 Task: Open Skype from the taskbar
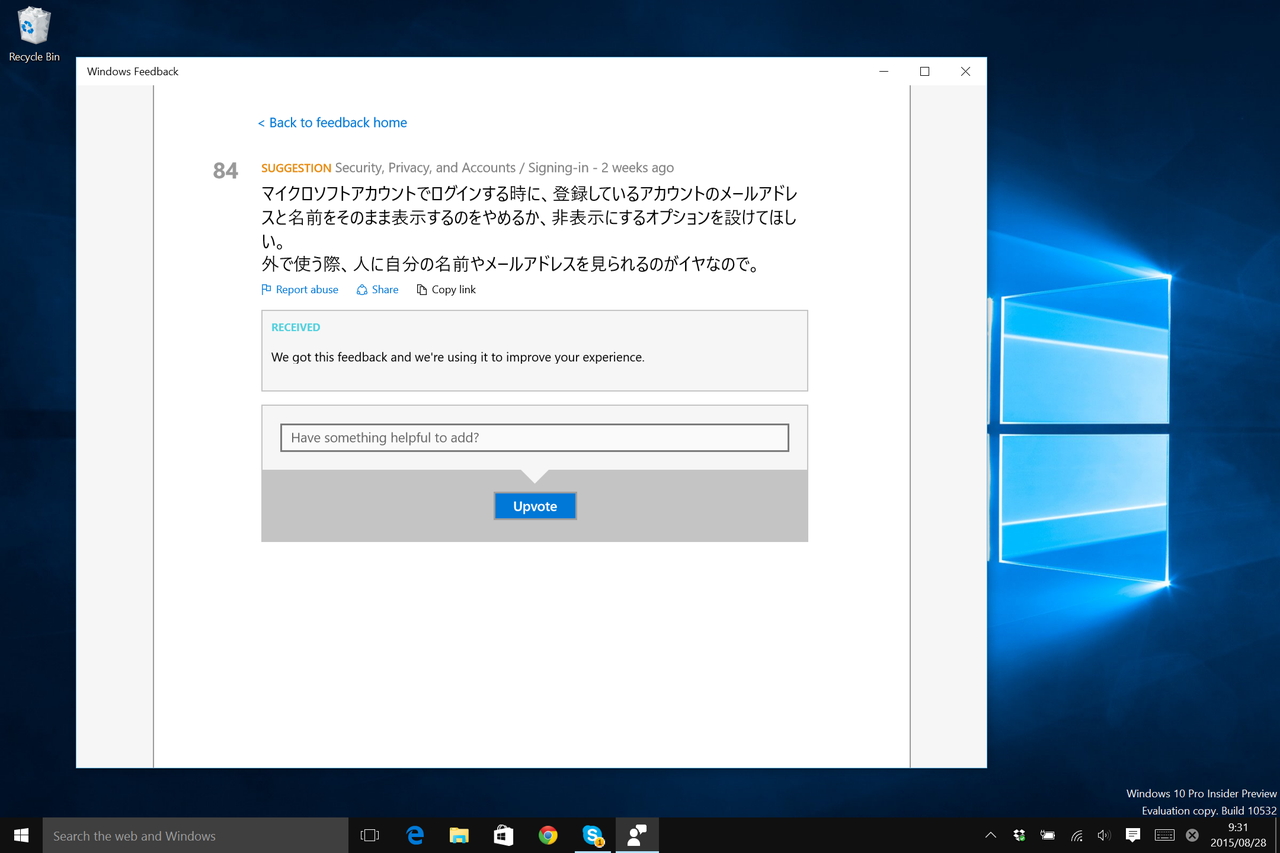coord(593,835)
